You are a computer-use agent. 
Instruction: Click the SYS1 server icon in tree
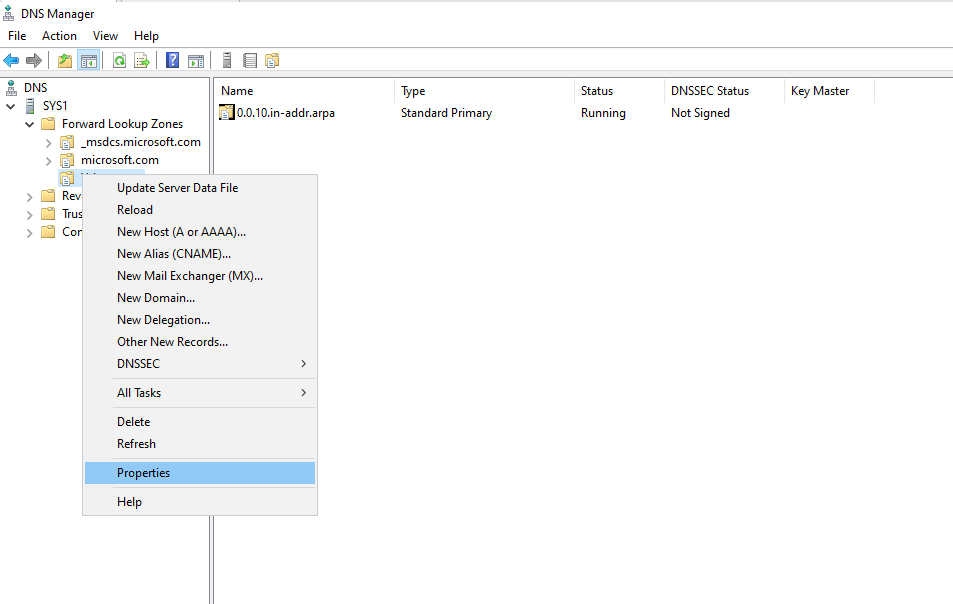30,106
